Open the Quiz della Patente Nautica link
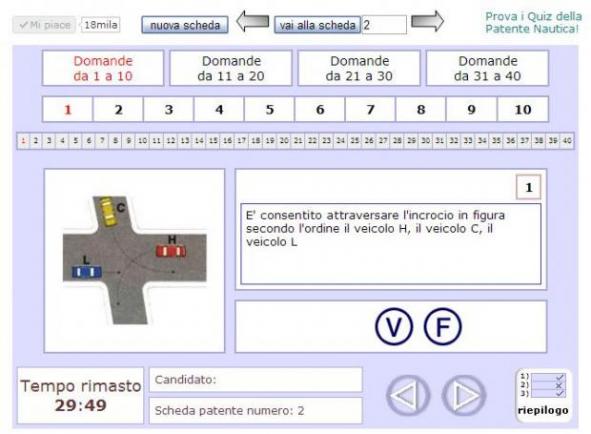This screenshot has width=591, height=434. point(533,22)
